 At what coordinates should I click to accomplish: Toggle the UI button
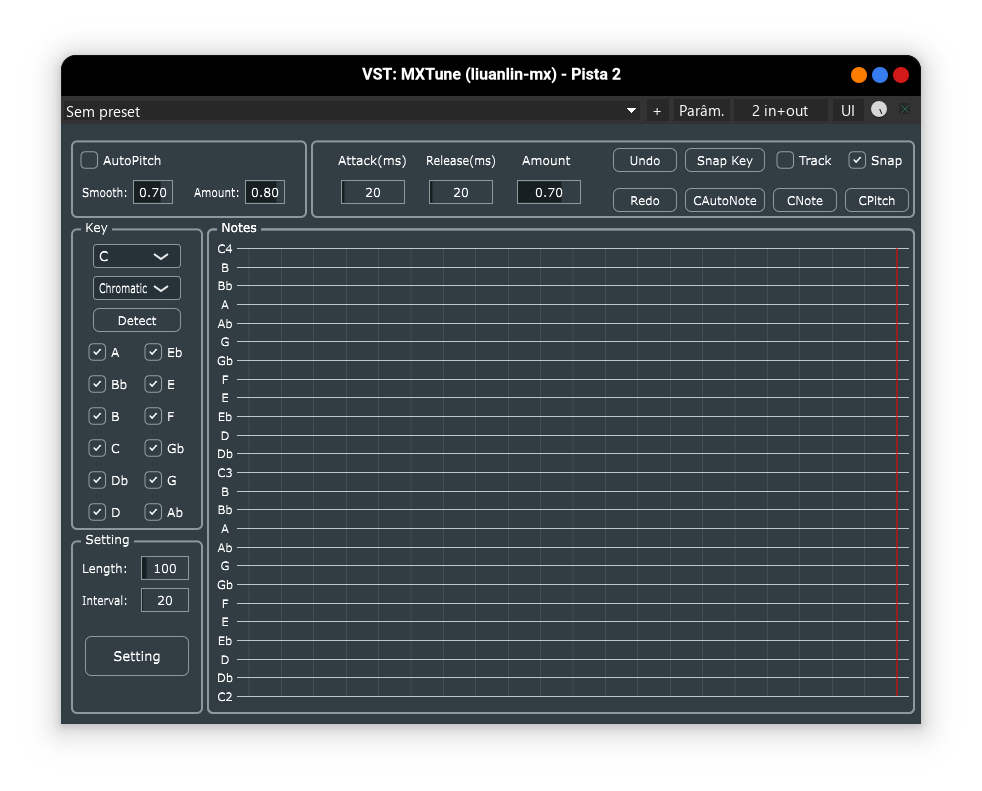point(847,111)
